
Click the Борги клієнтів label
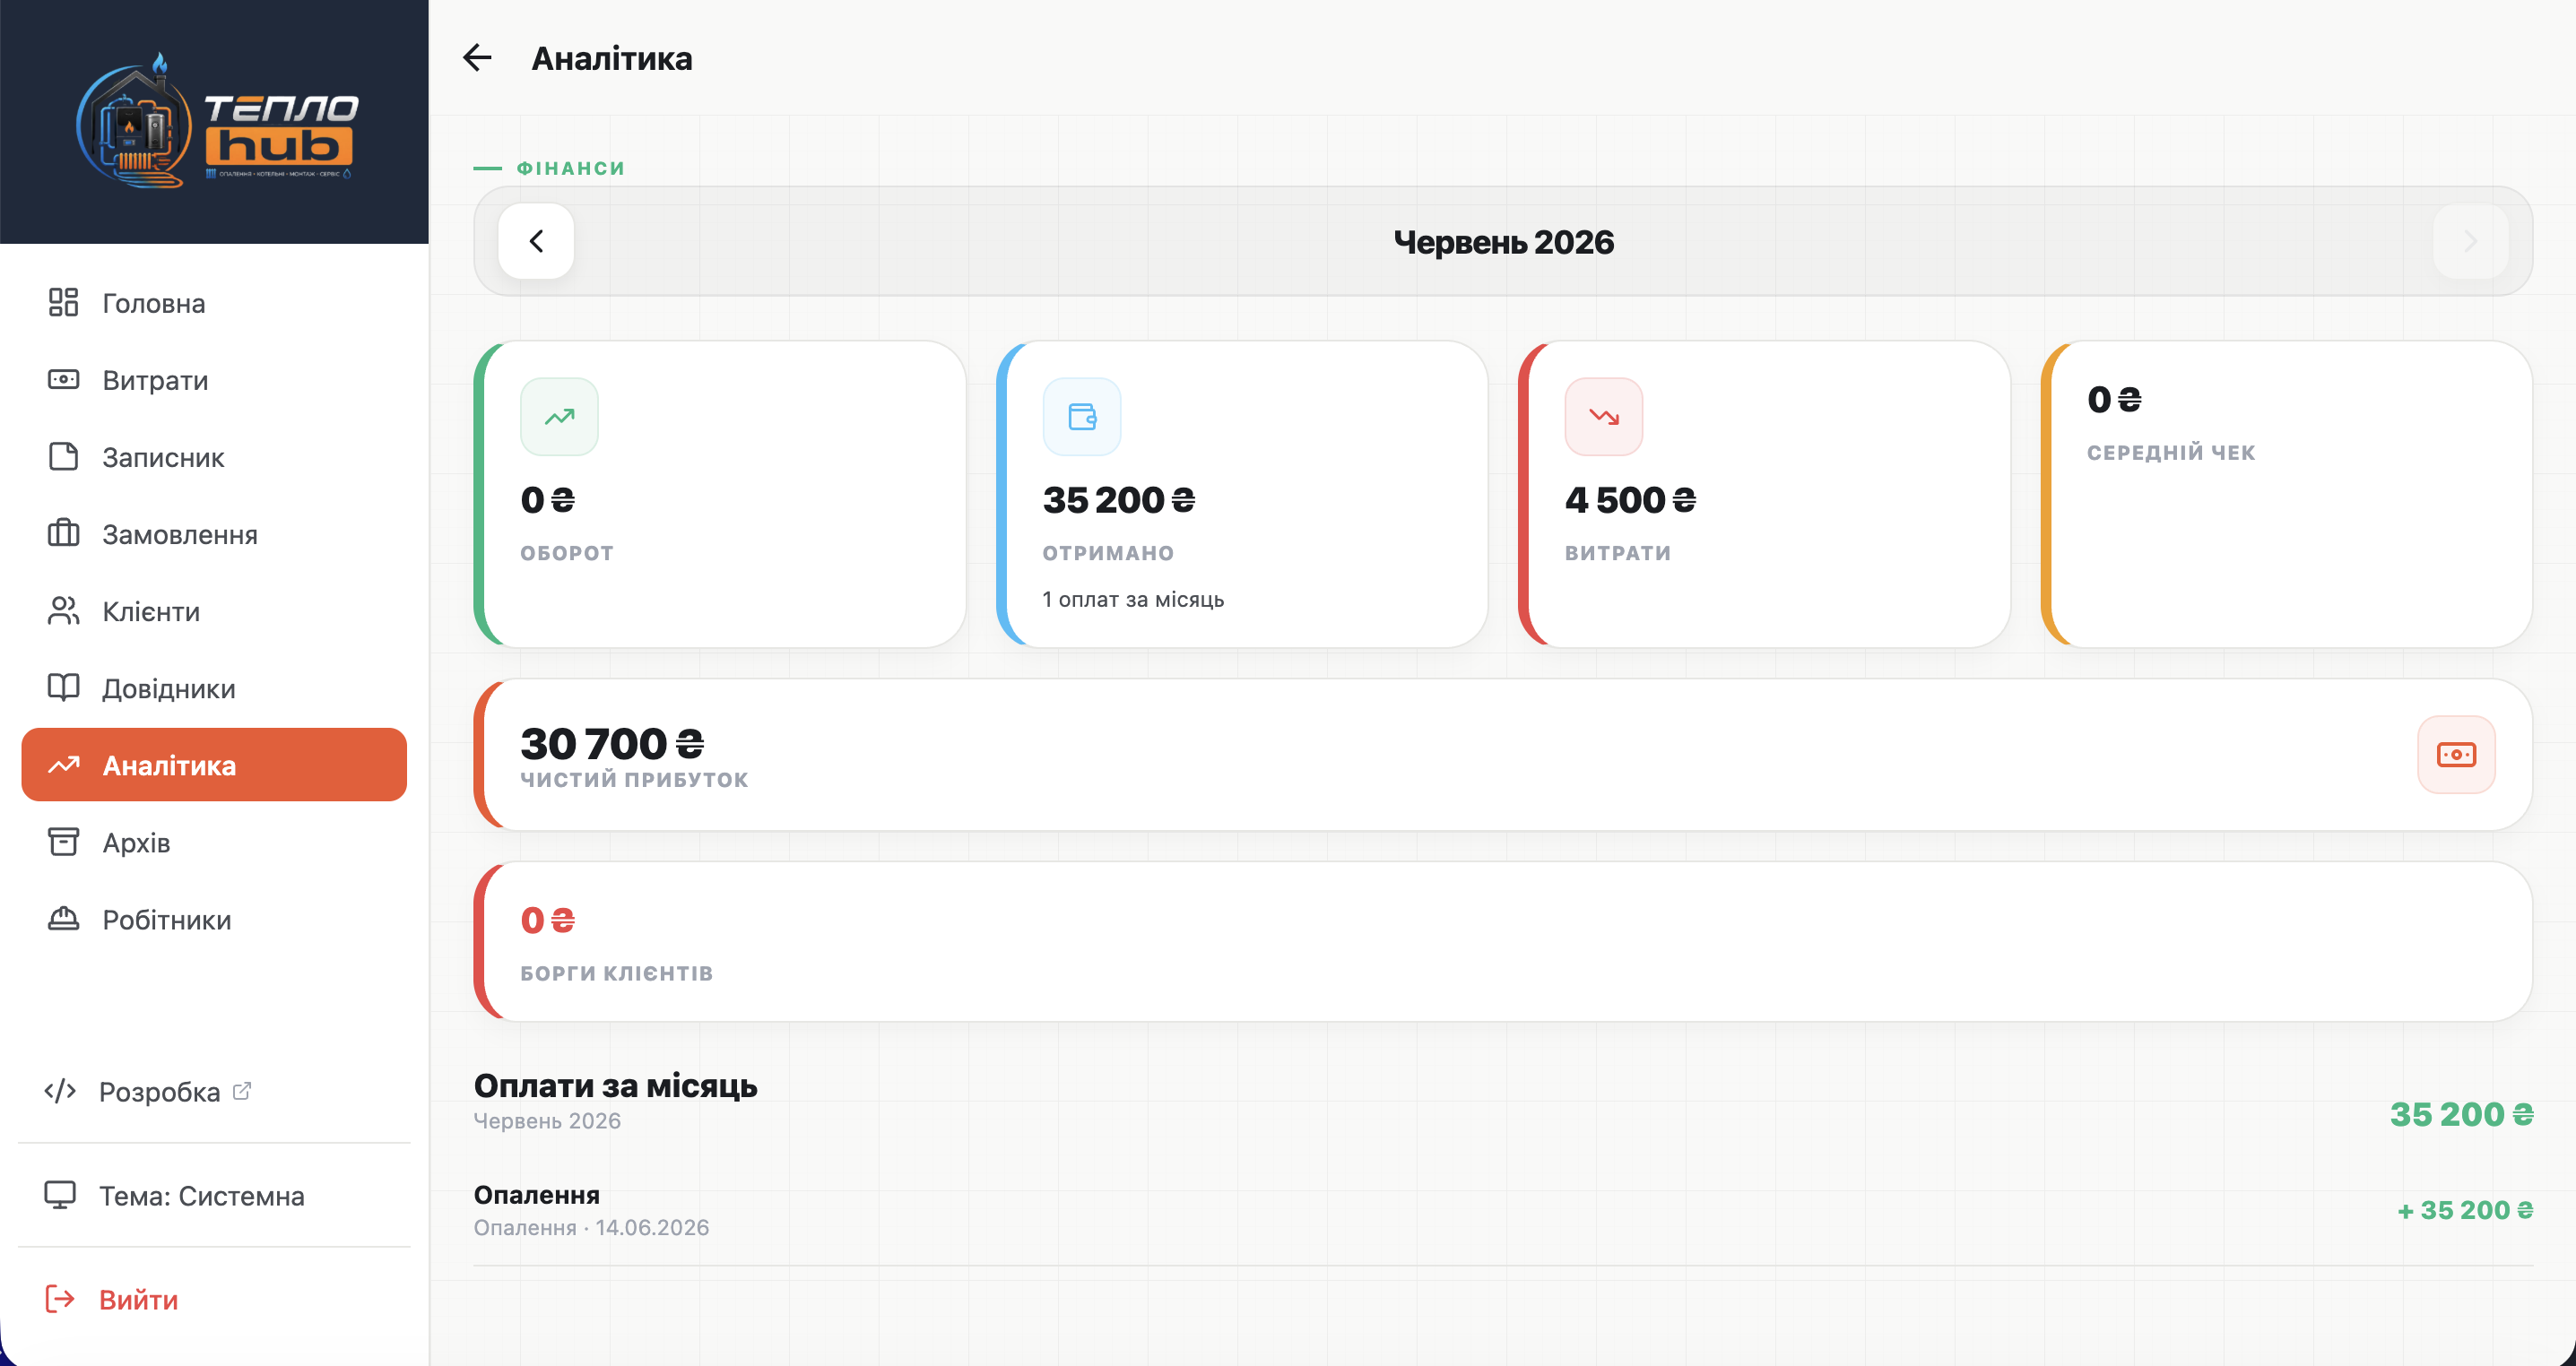tap(617, 973)
